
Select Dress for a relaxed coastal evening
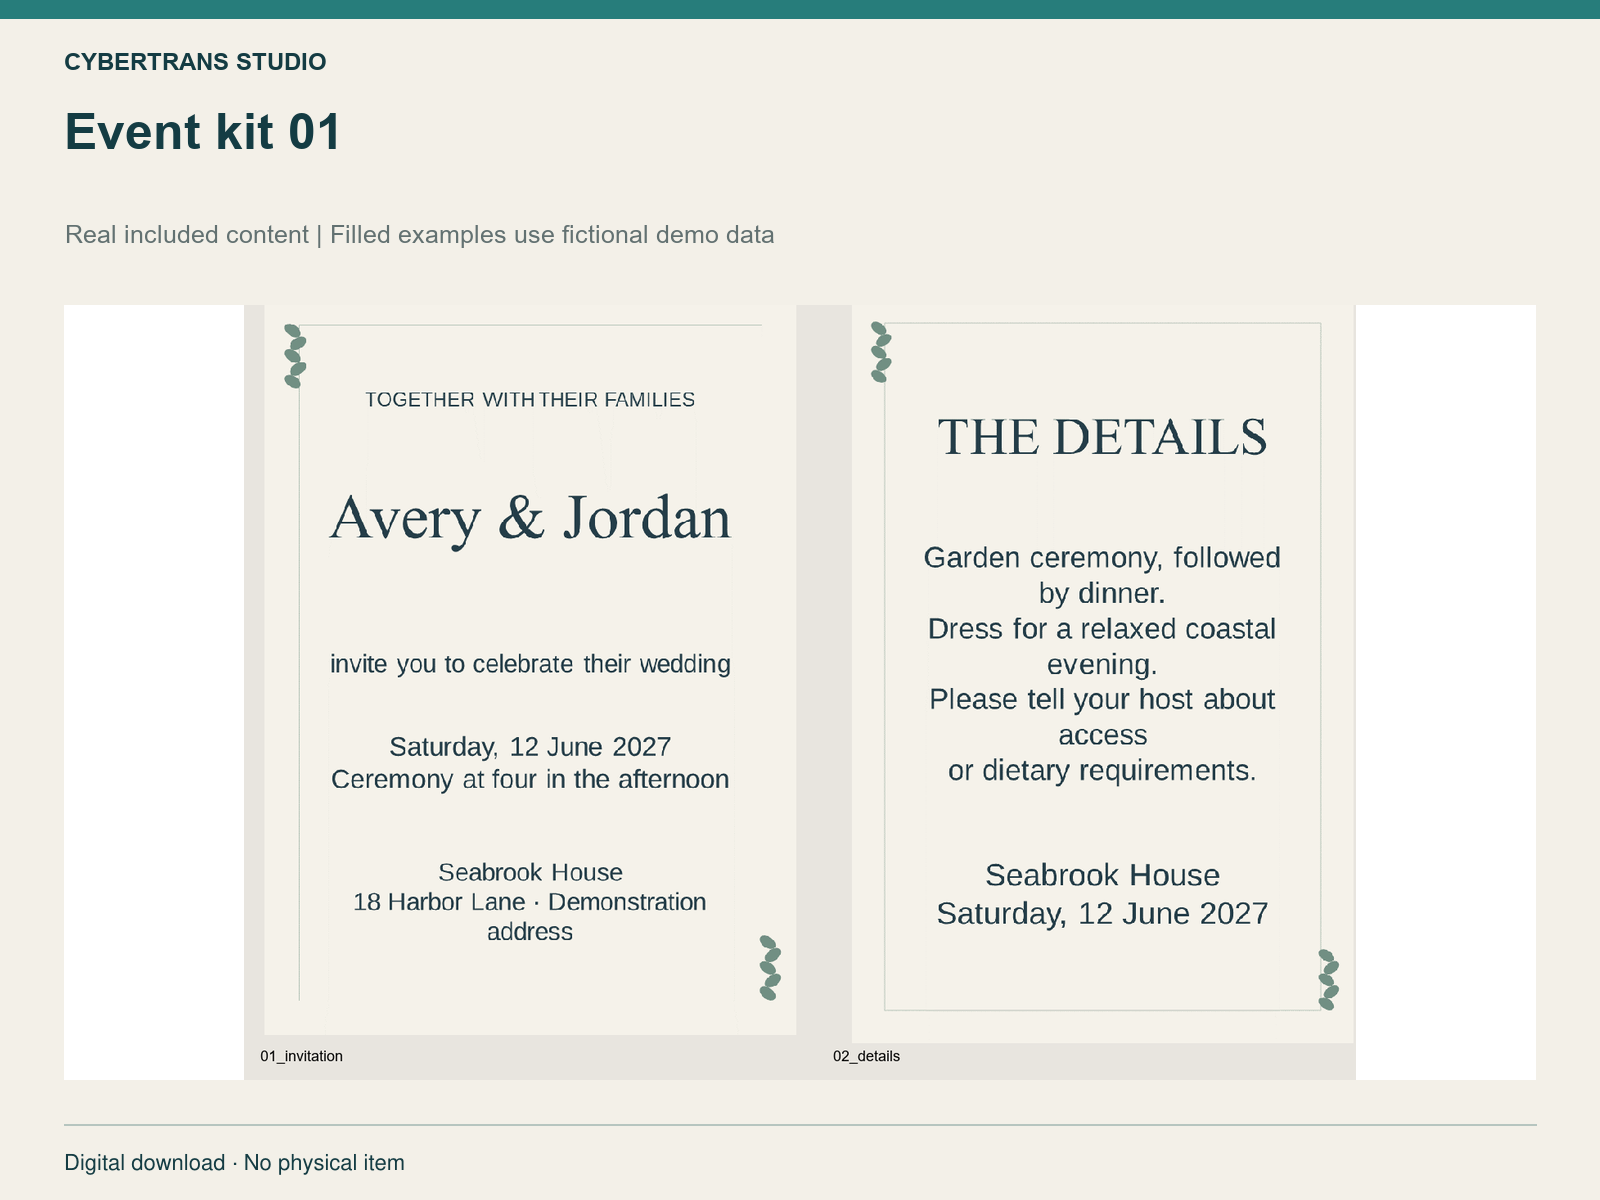click(1102, 646)
